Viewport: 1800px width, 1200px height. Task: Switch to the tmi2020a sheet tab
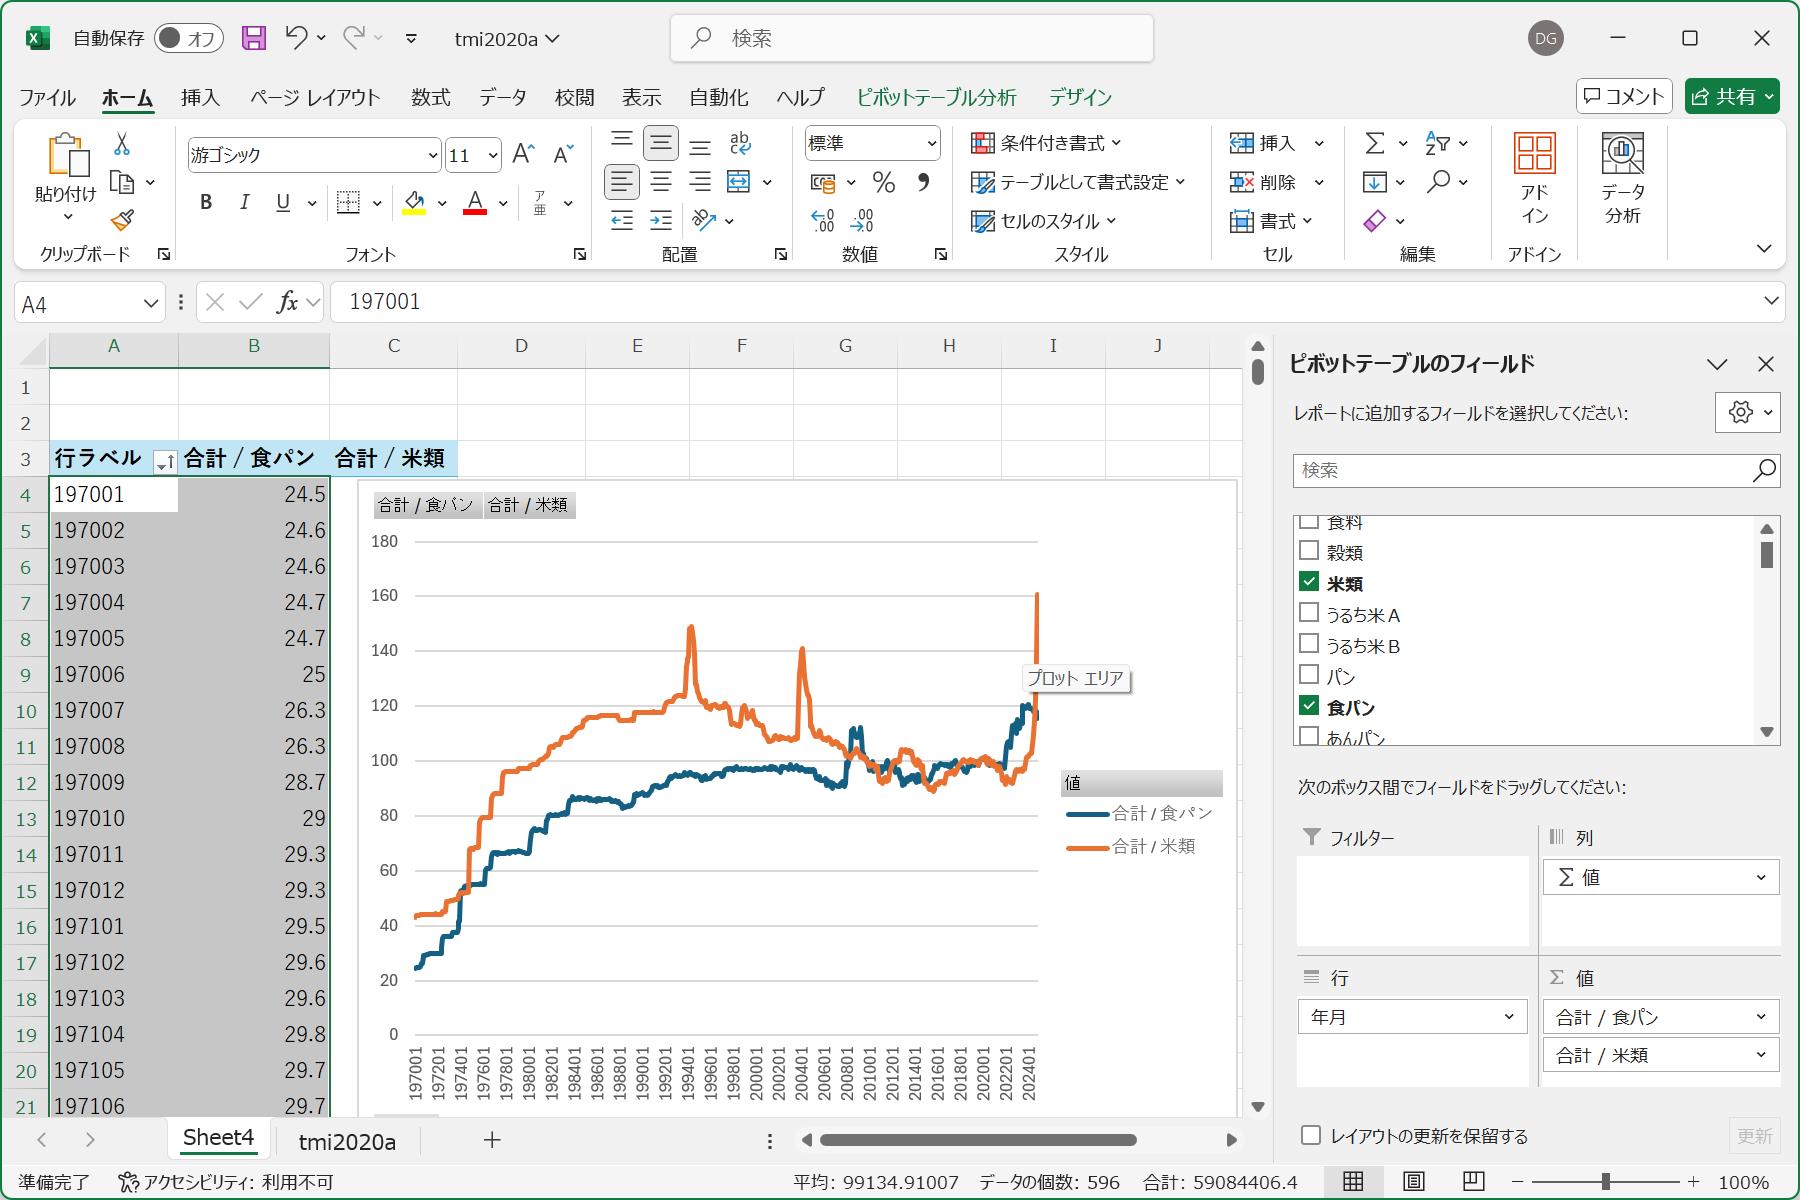[x=347, y=1141]
